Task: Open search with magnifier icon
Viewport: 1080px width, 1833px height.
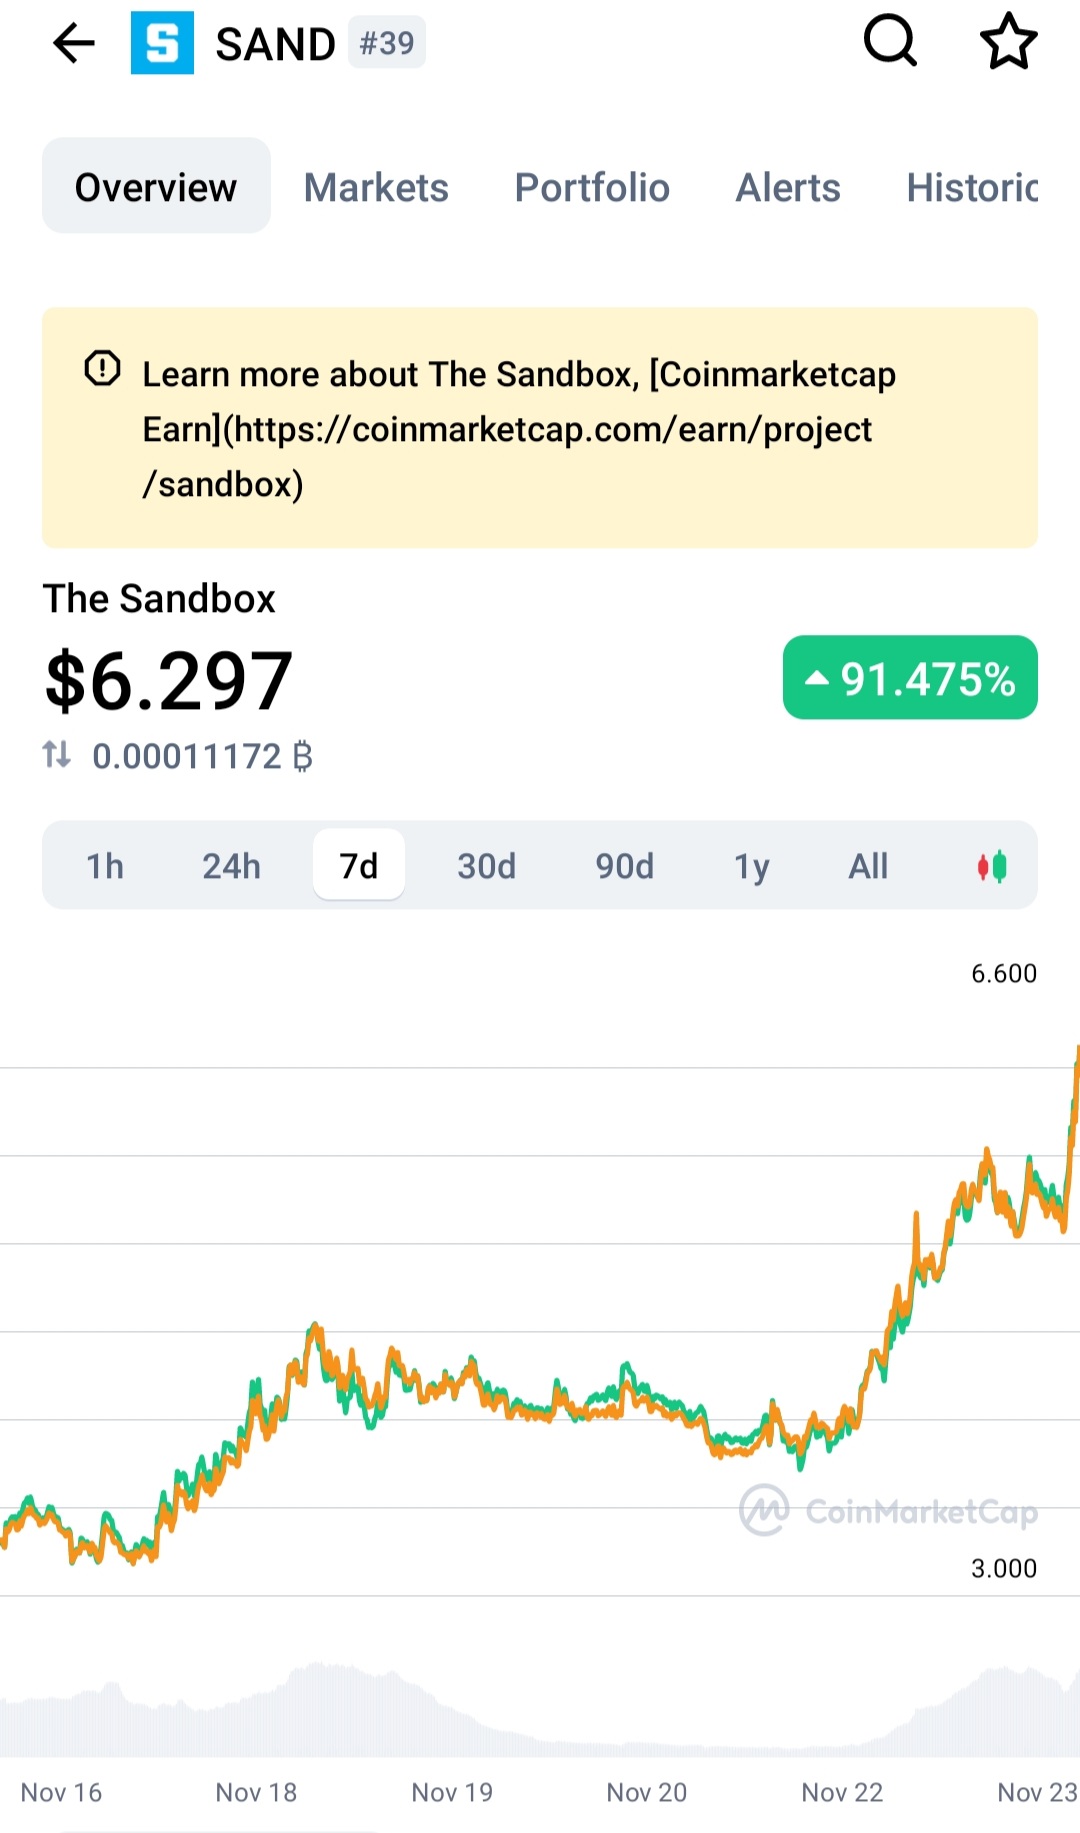Action: (889, 42)
